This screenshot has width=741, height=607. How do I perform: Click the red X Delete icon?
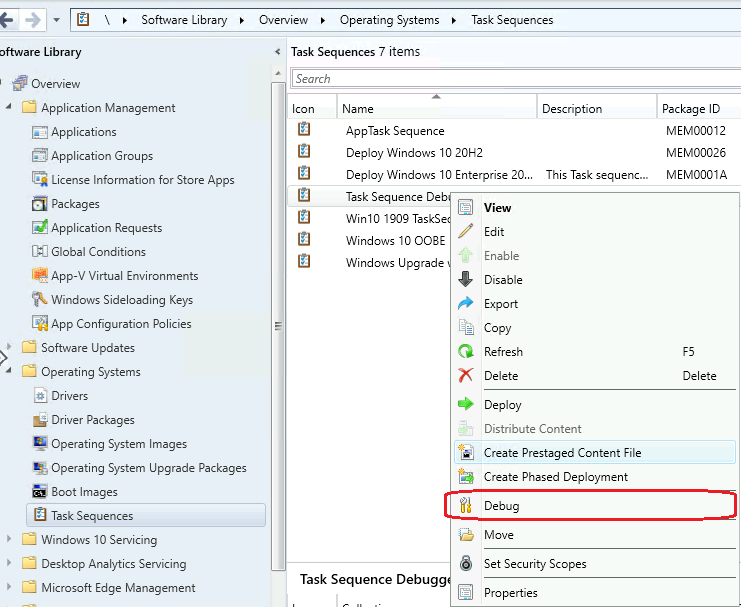[x=465, y=375]
